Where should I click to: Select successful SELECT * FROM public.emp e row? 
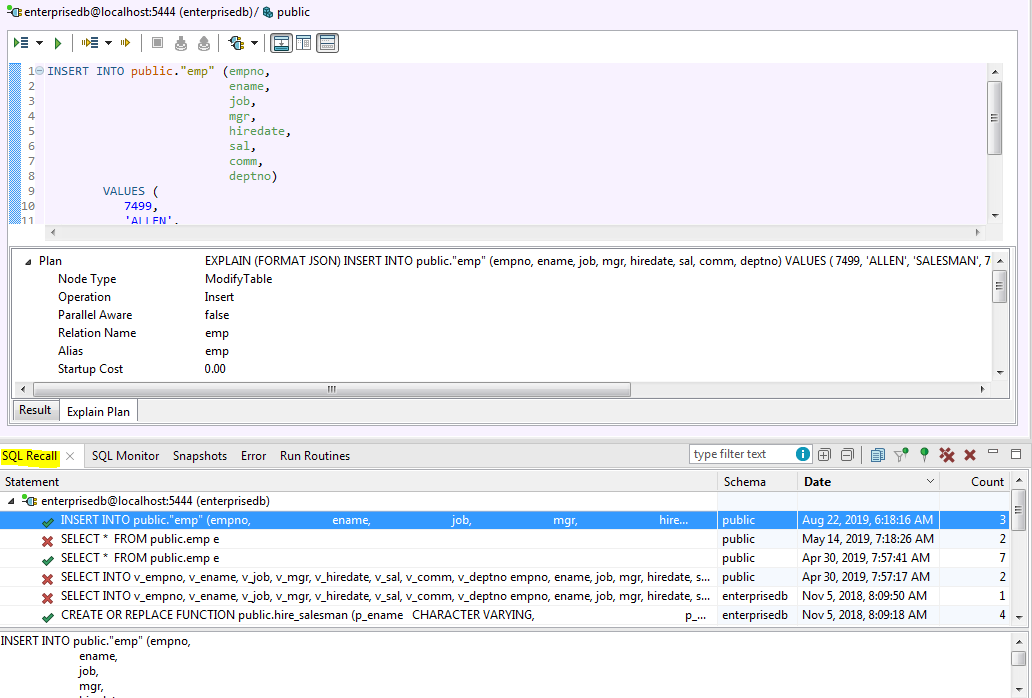504,558
